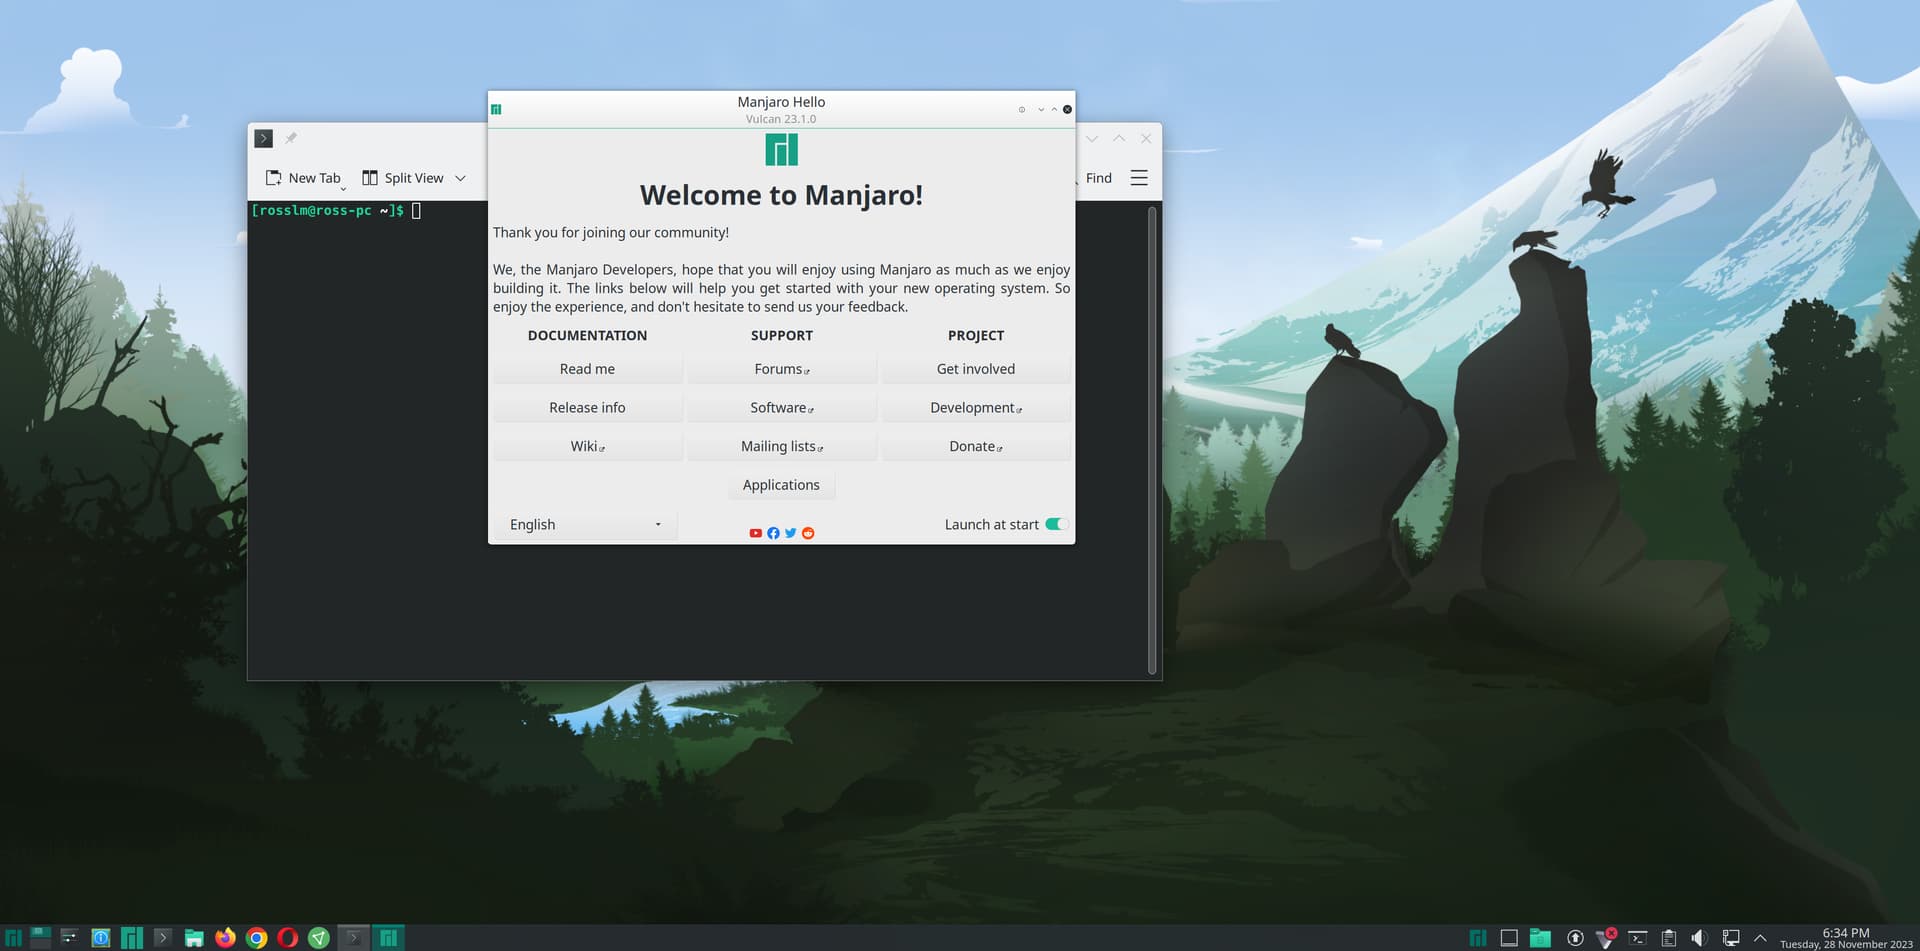This screenshot has height=951, width=1920.
Task: Click the Reddit icon in Manjaro Hello
Action: coord(807,533)
